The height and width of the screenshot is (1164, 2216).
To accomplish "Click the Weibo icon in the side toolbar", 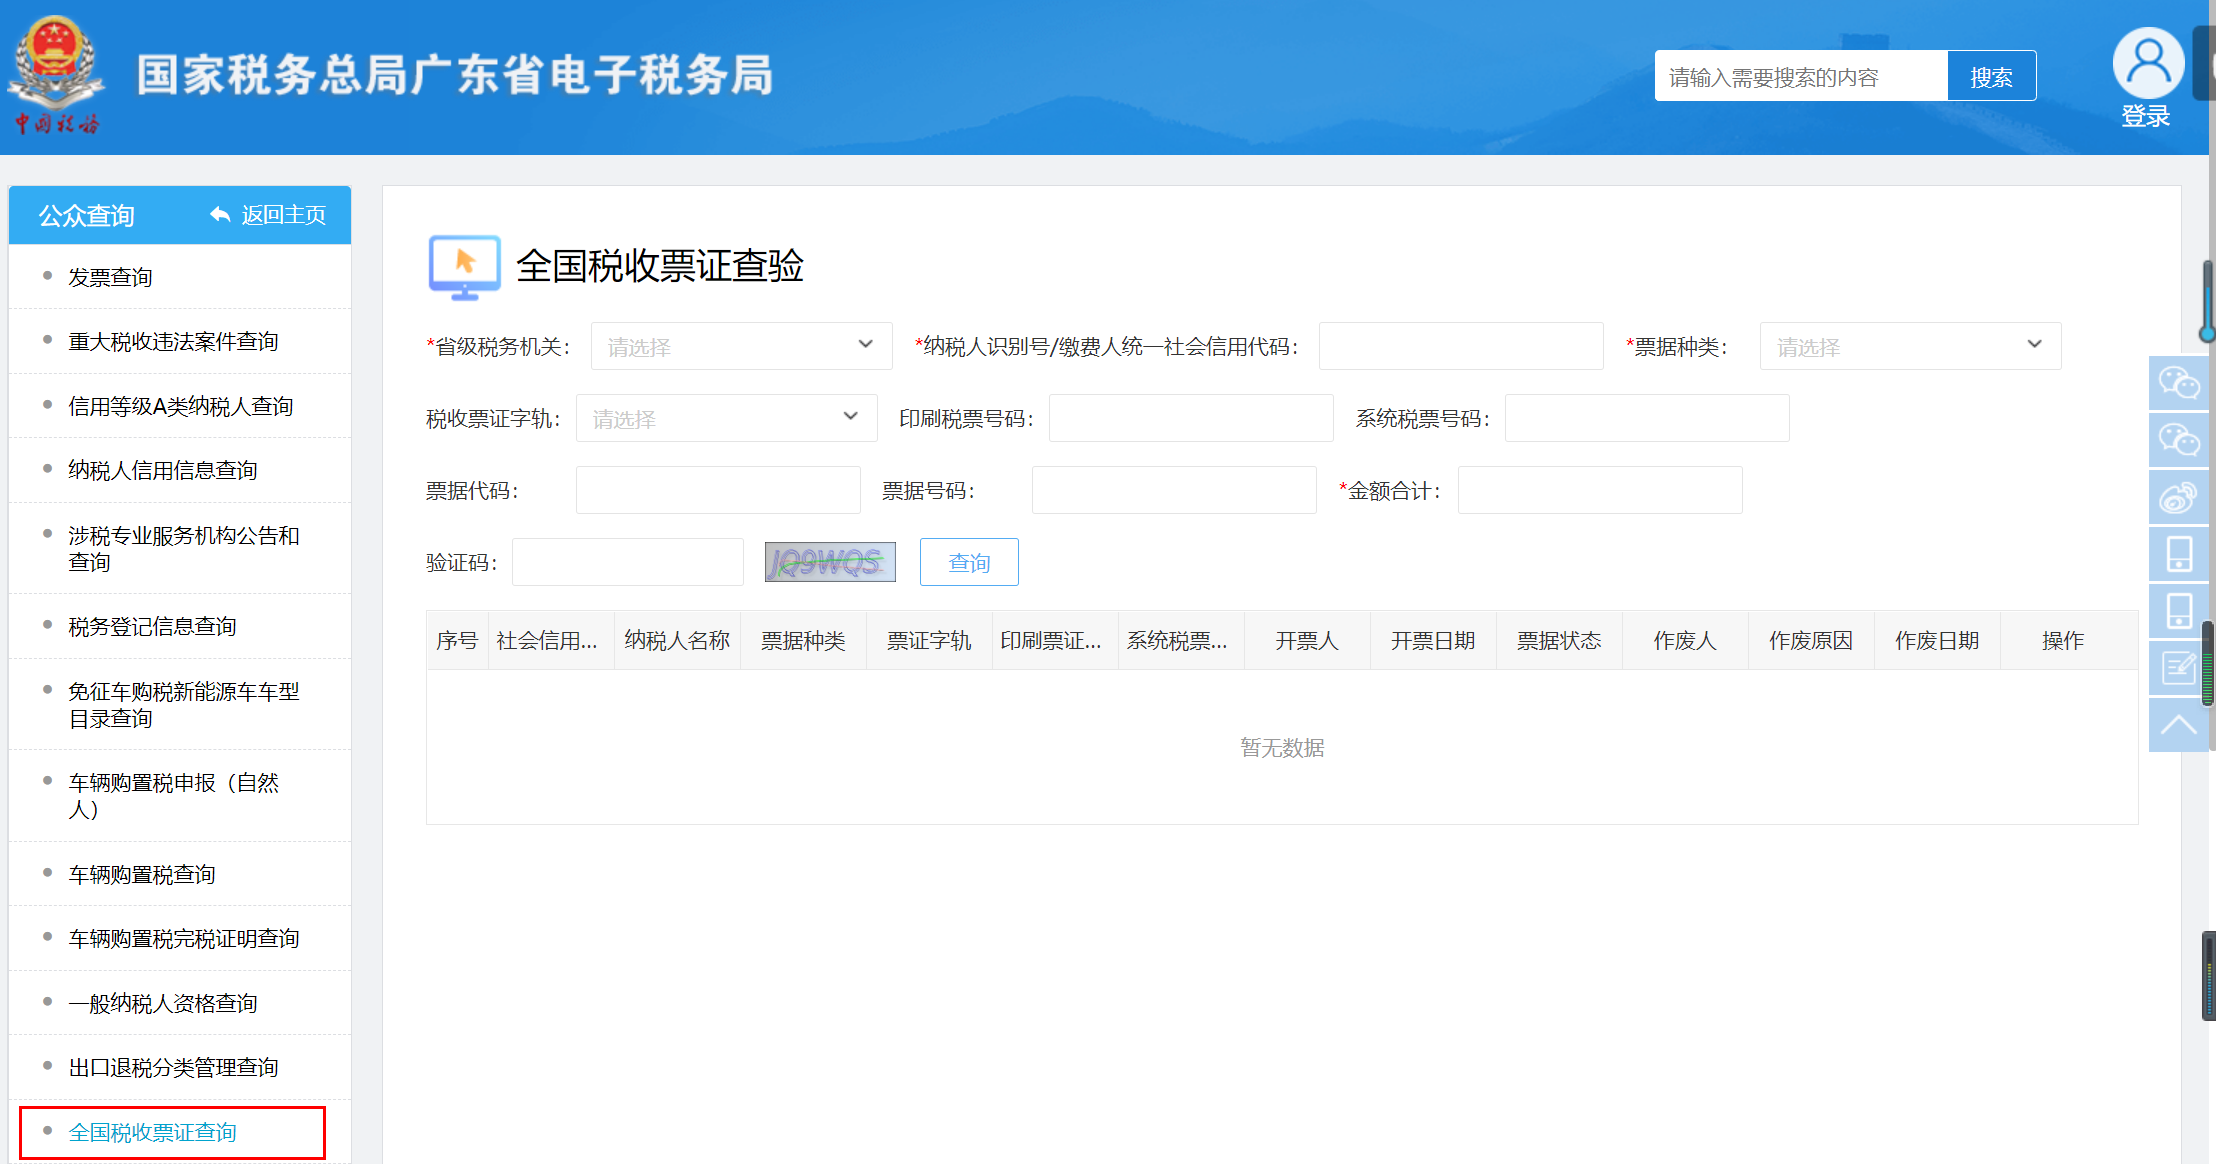I will click(2178, 497).
